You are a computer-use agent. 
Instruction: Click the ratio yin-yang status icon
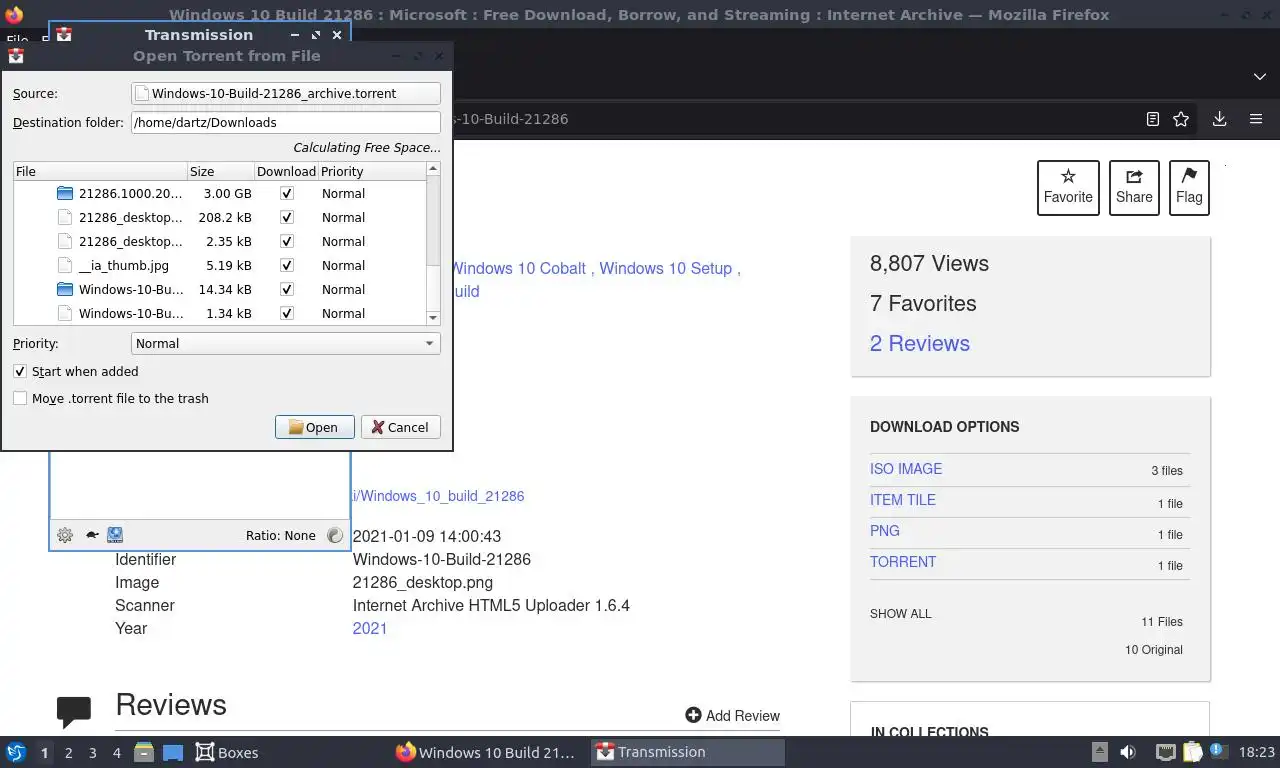click(335, 535)
